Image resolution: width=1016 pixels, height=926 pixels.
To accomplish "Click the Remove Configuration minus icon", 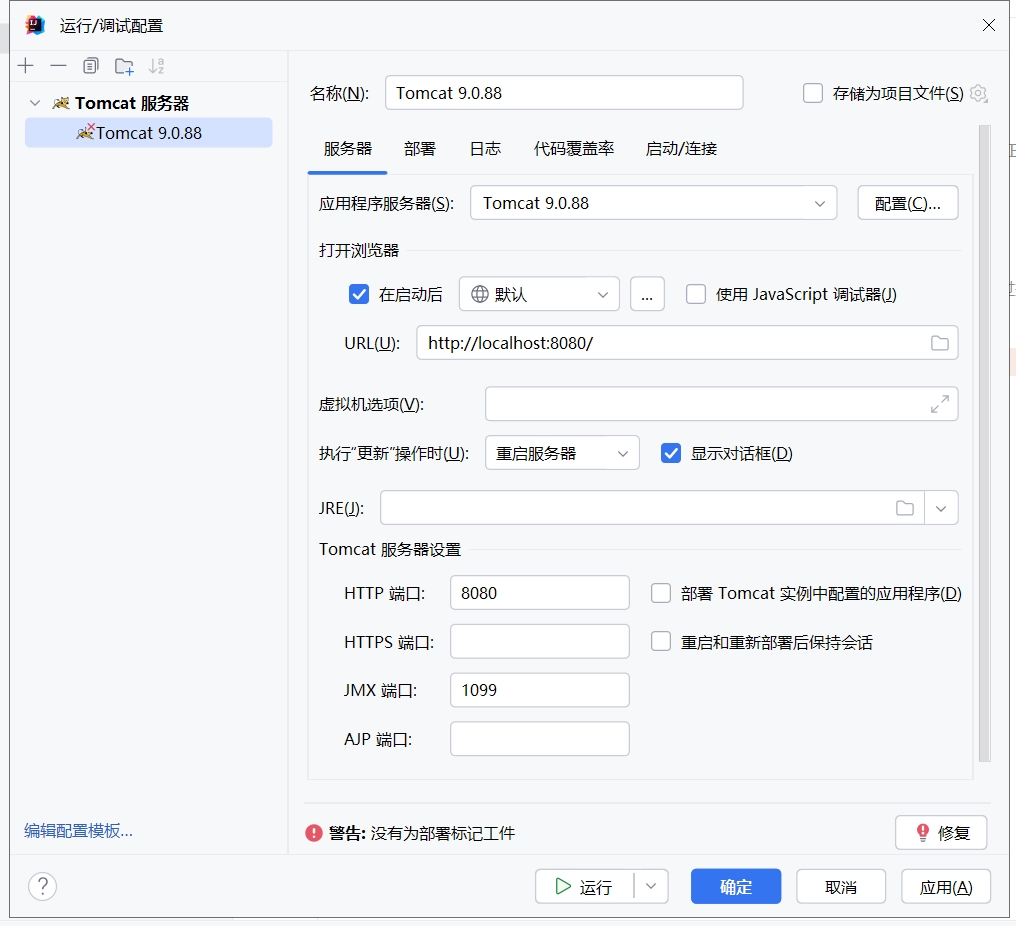I will point(58,66).
